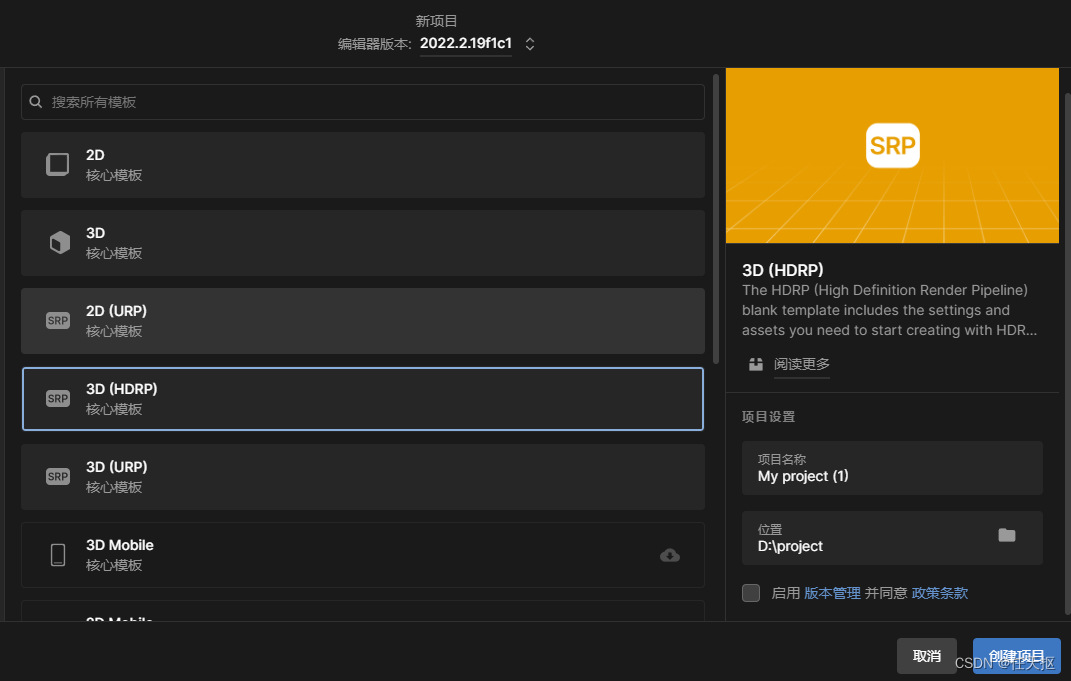
Task: Choose the 2D (URP) template
Action: (x=363, y=320)
